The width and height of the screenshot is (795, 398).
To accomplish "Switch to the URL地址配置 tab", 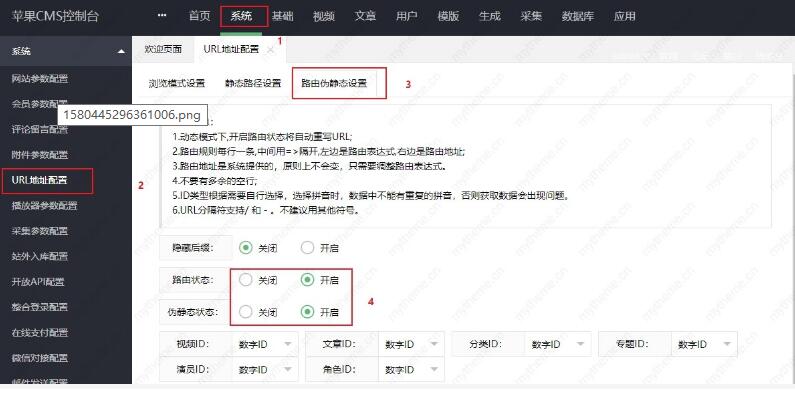I will 231,49.
